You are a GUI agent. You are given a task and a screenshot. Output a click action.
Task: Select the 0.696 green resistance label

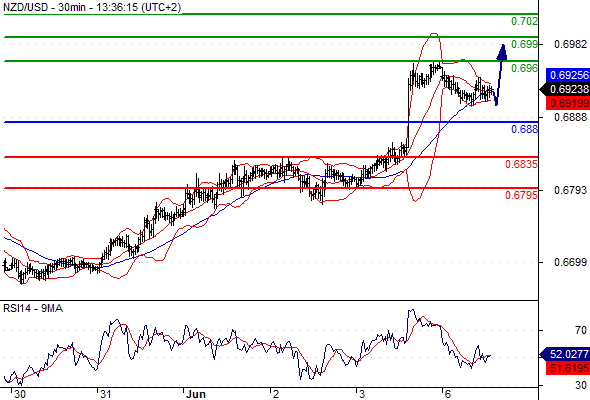click(524, 68)
